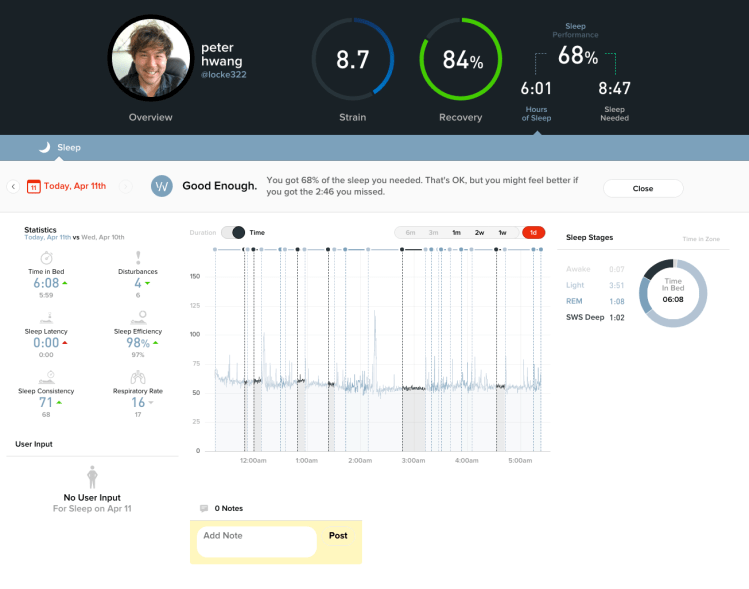Go to next day arrow

coord(126,186)
